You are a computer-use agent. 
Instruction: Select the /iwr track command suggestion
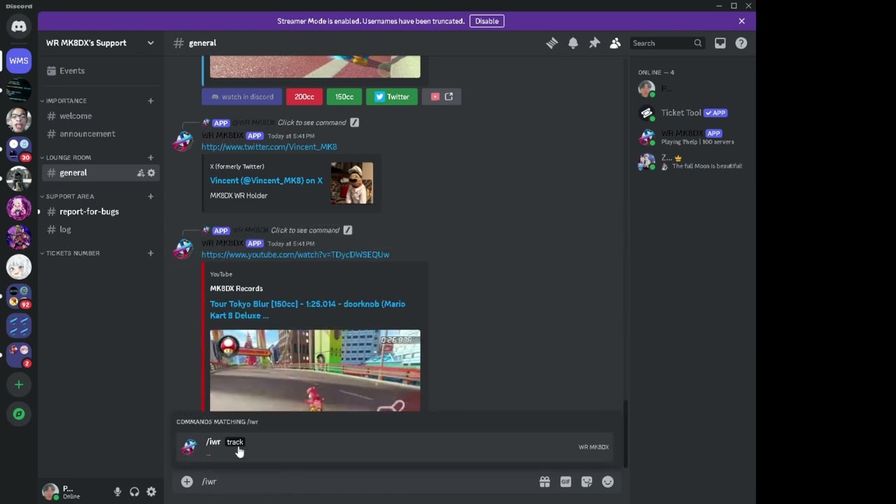(394, 447)
